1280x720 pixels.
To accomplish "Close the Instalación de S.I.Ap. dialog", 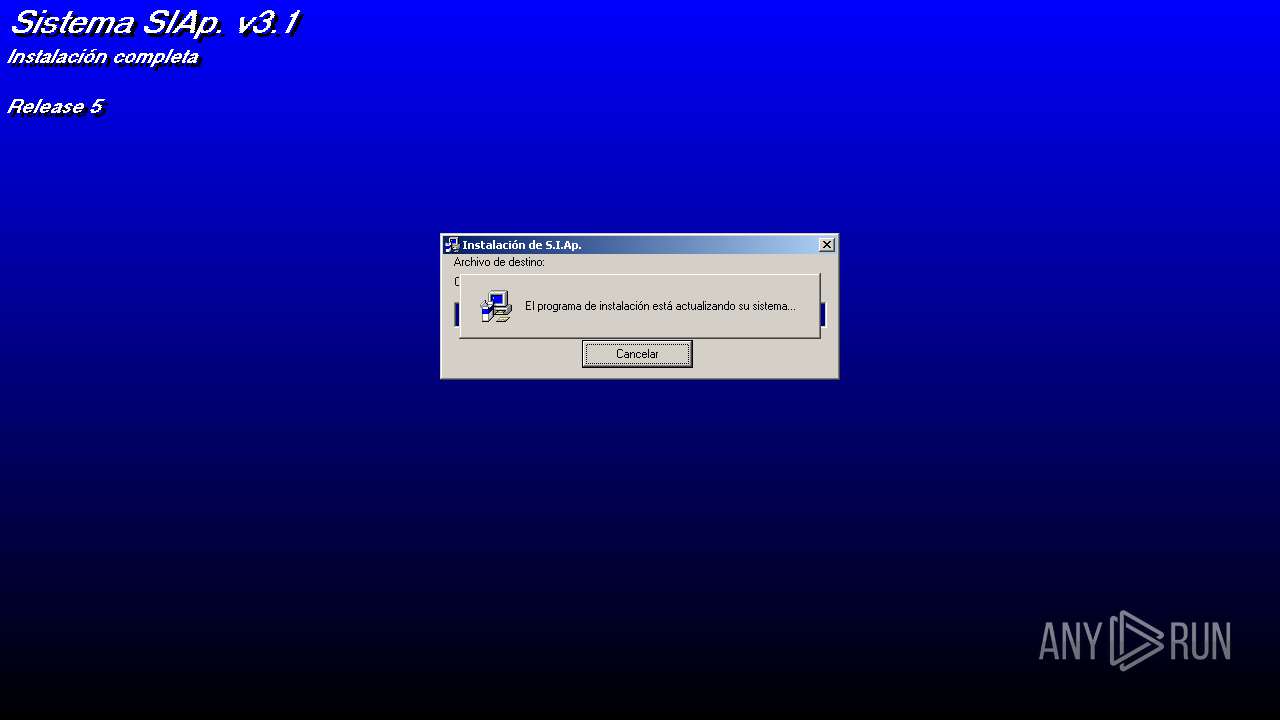I will [827, 245].
